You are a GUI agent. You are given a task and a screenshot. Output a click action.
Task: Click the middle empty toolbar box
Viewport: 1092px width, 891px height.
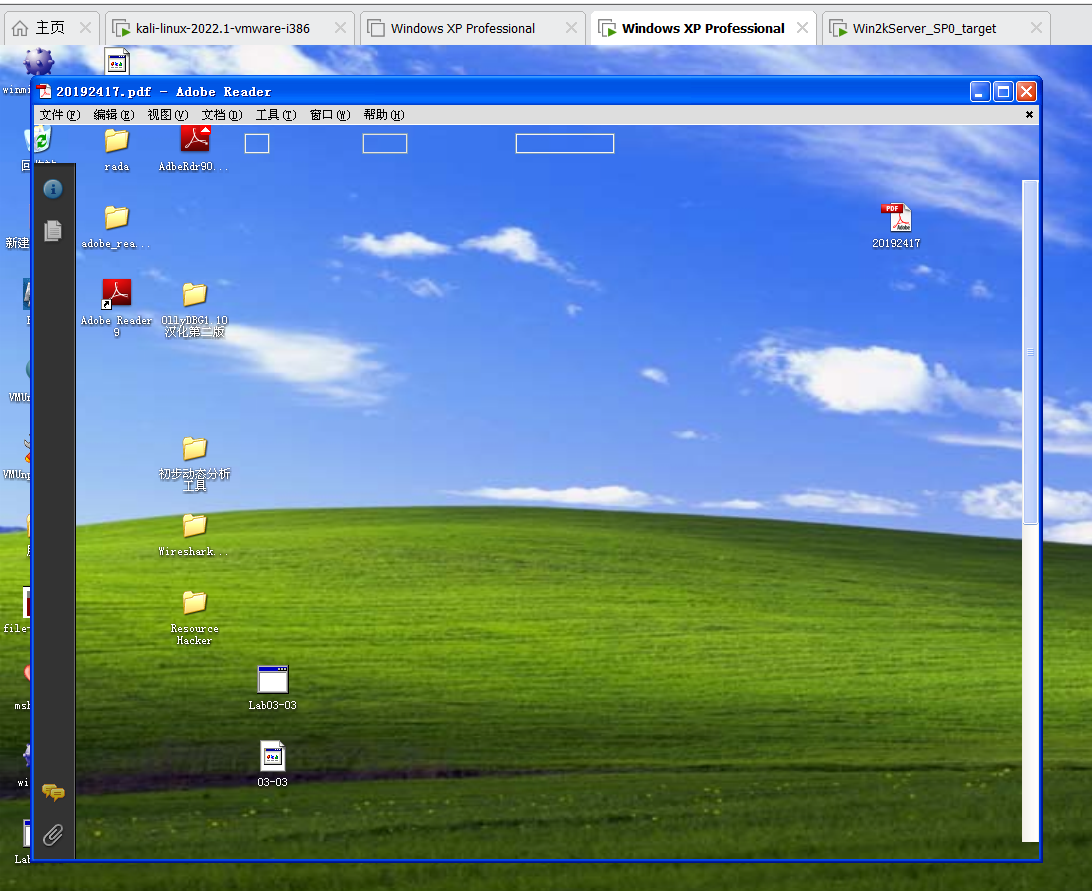point(385,144)
